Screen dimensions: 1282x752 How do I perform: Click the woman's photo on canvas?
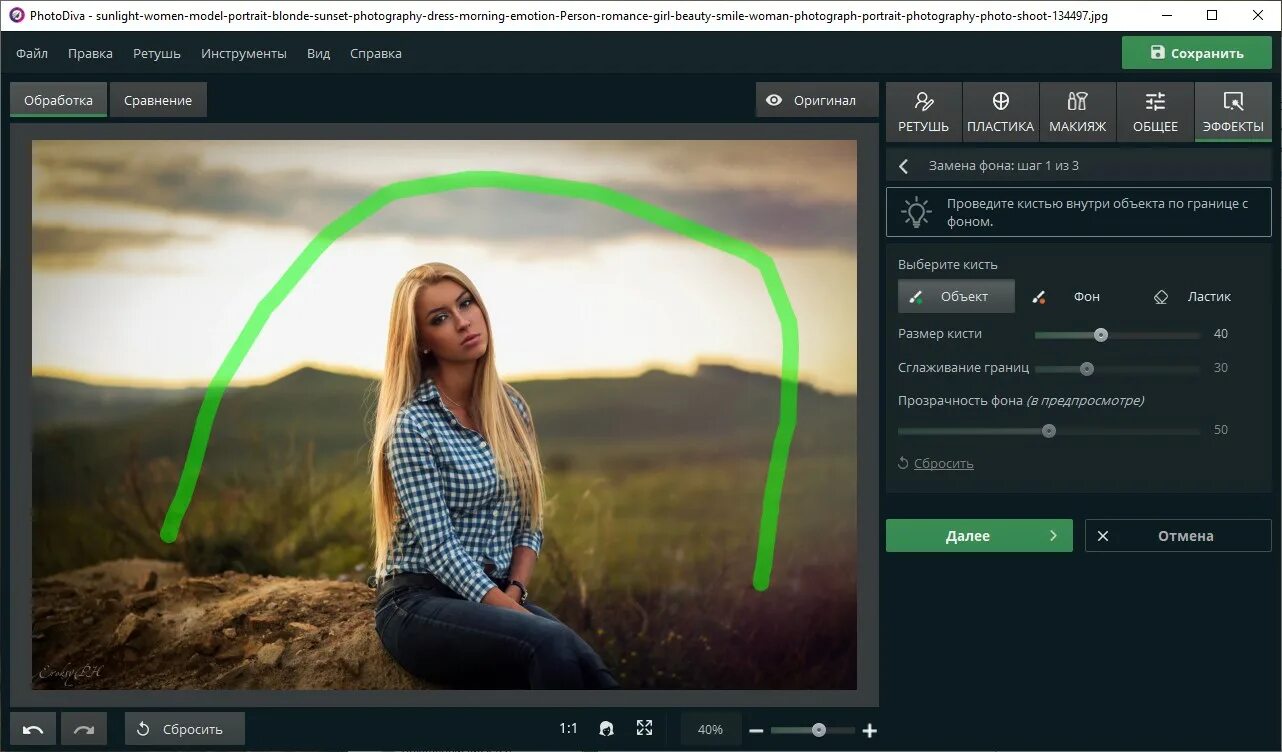click(445, 414)
